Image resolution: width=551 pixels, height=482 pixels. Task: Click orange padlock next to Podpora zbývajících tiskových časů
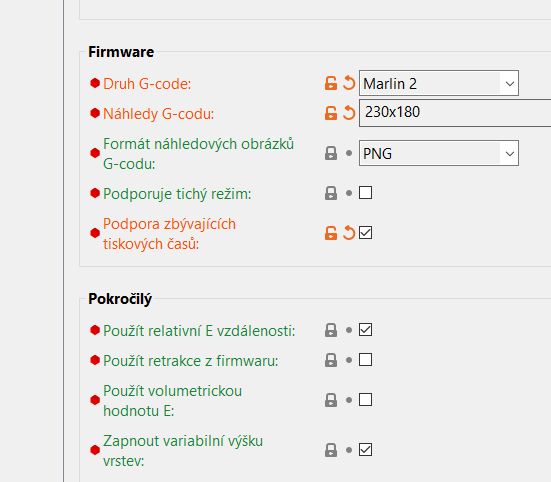point(331,233)
